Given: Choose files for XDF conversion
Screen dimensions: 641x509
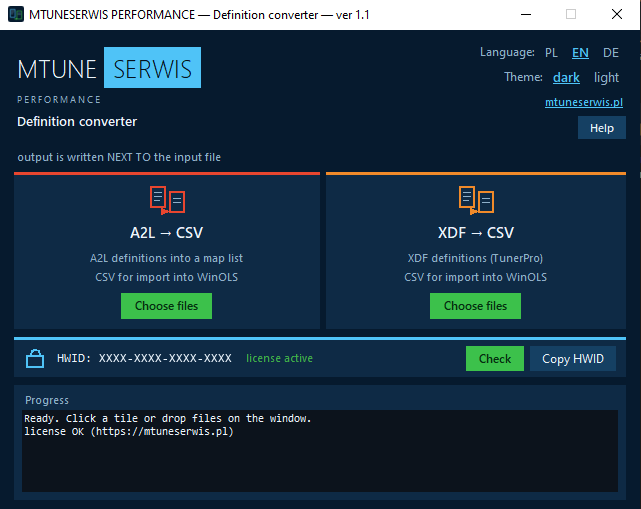Looking at the screenshot, I should (475, 306).
